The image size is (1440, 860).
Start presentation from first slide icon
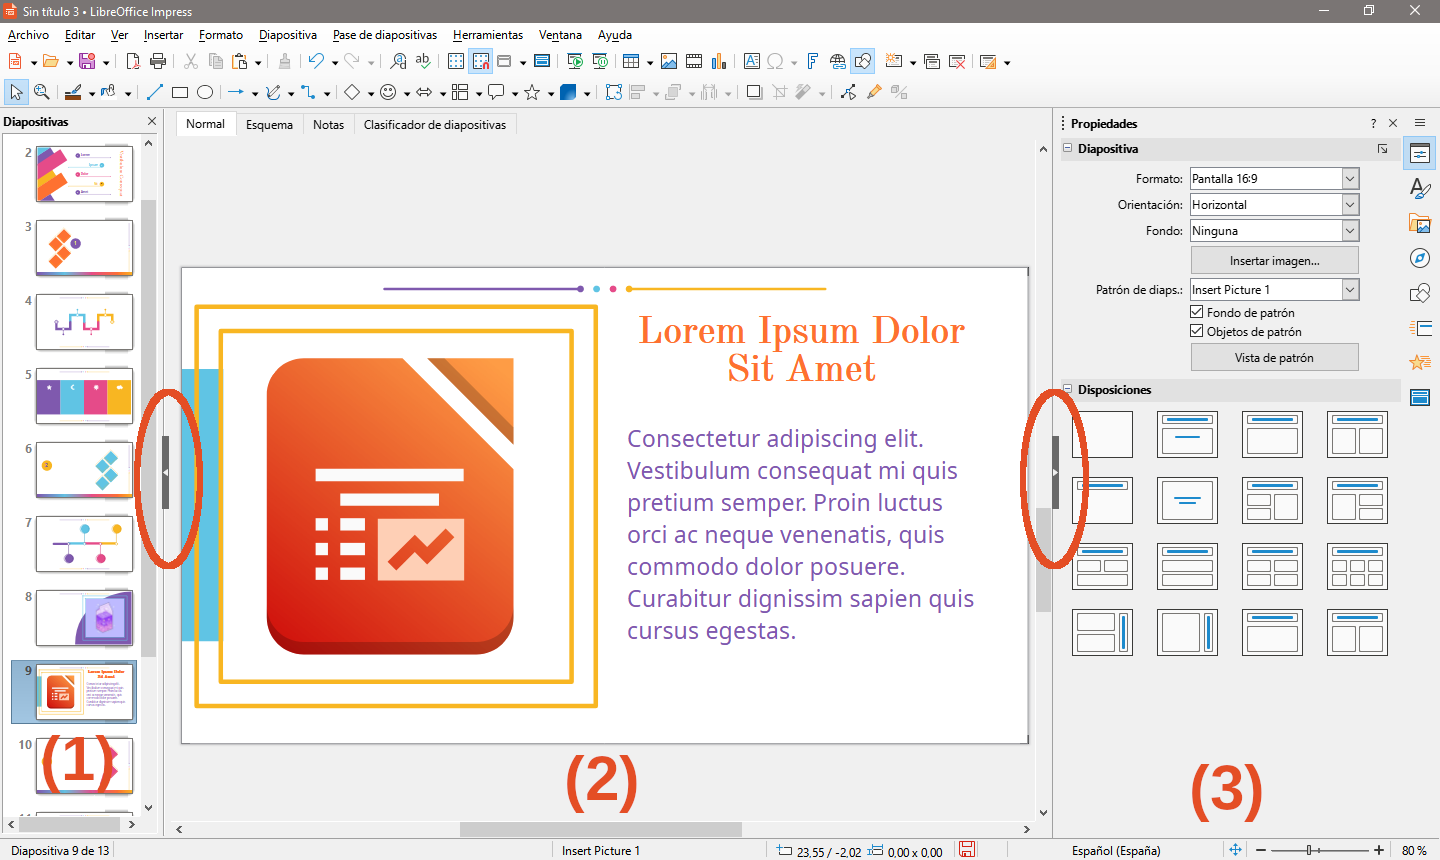click(x=575, y=62)
